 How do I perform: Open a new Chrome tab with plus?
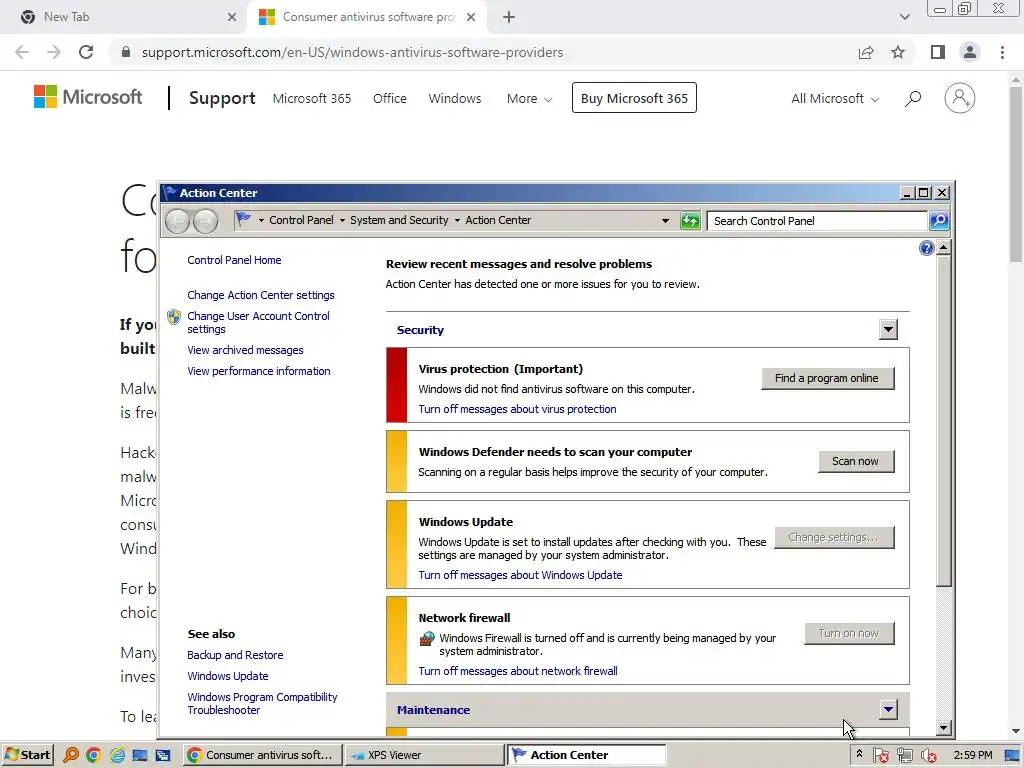tap(509, 17)
